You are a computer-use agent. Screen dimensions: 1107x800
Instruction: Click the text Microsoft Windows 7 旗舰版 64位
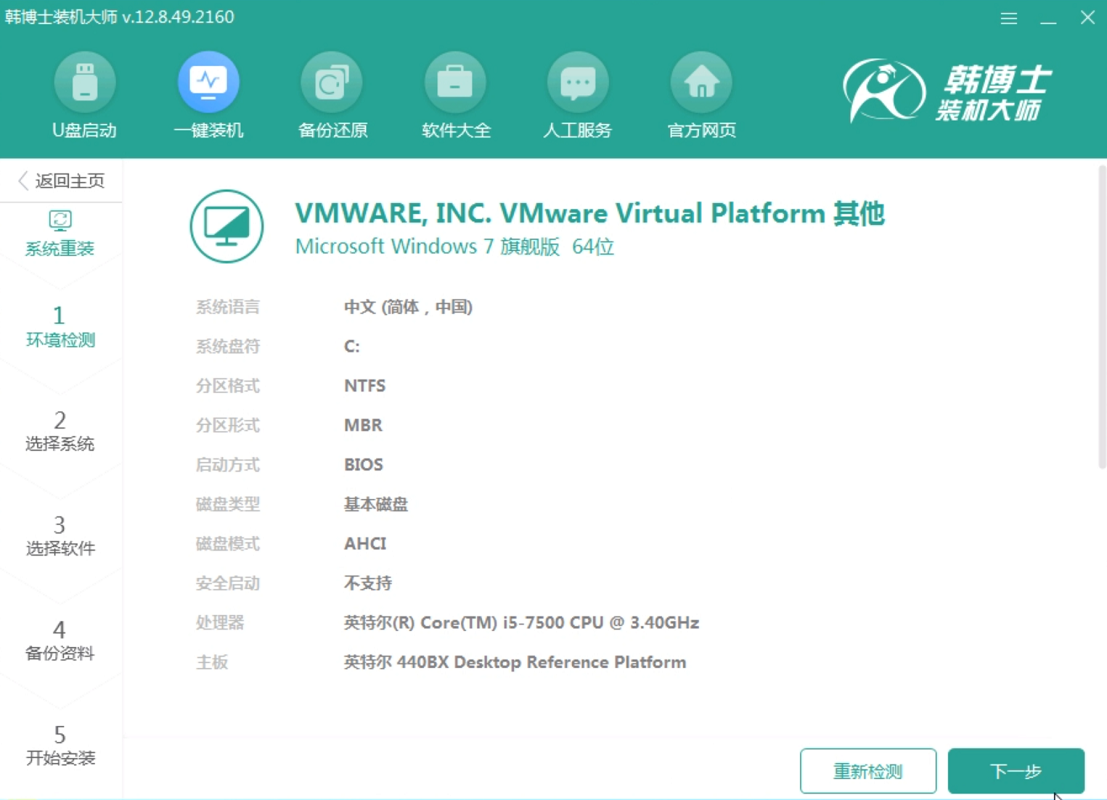point(455,246)
